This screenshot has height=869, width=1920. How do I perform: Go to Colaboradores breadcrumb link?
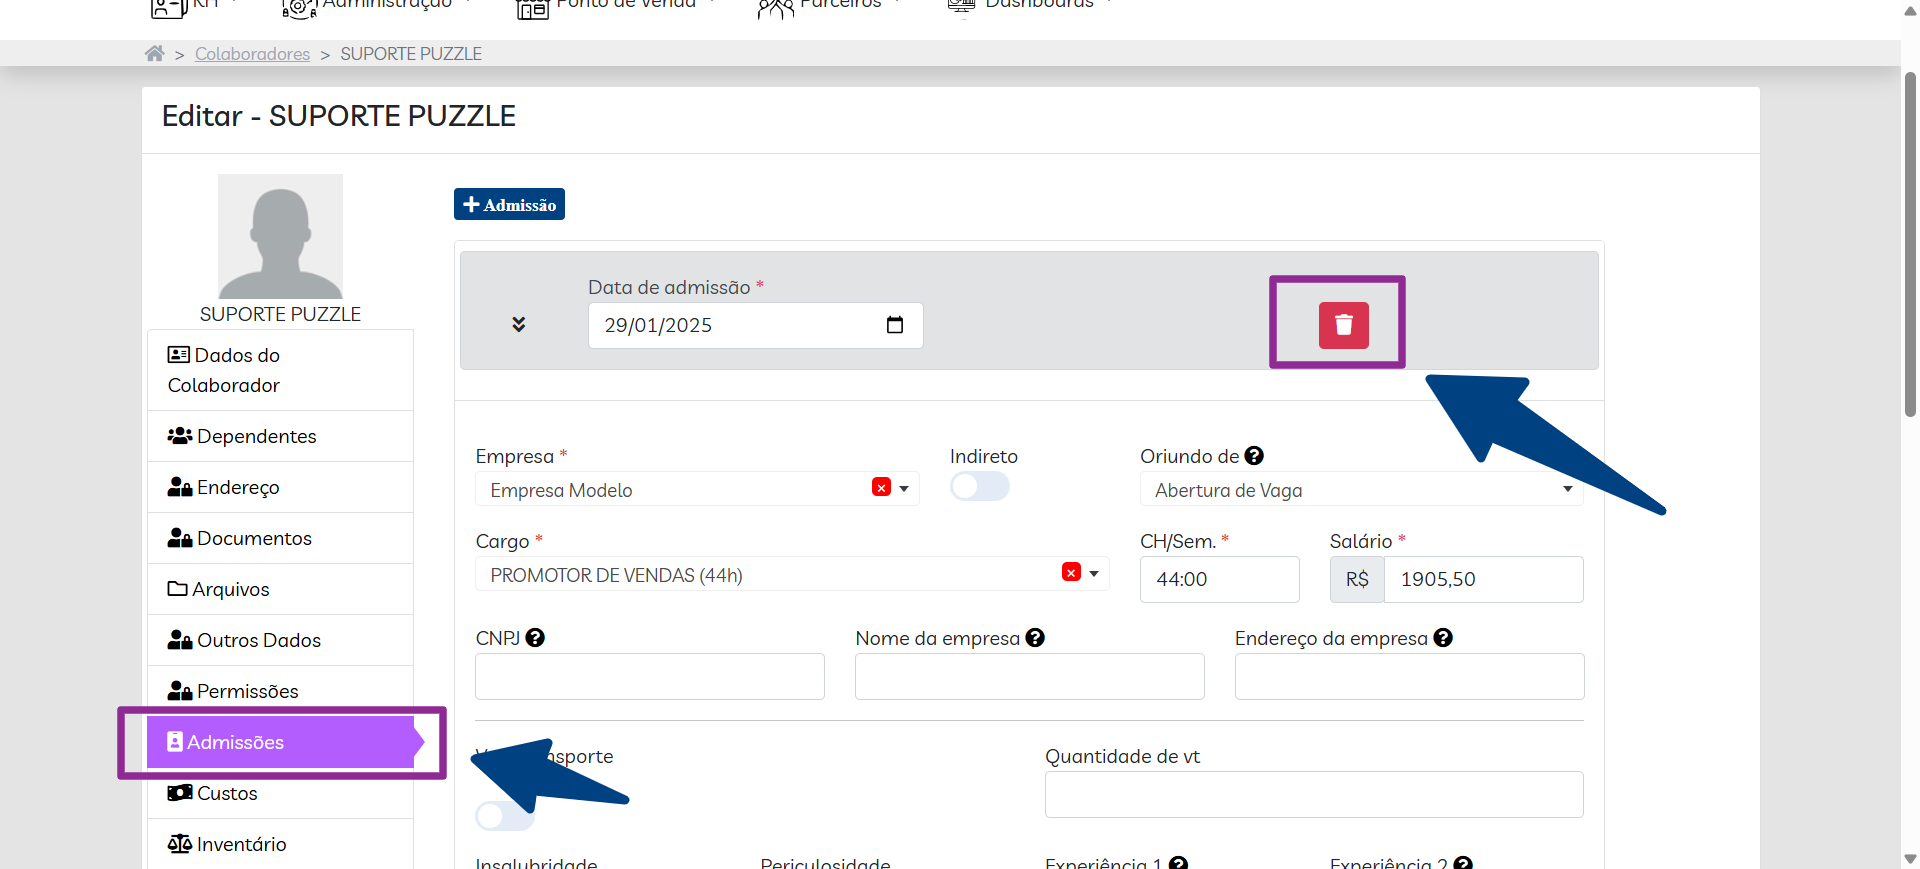tap(252, 54)
